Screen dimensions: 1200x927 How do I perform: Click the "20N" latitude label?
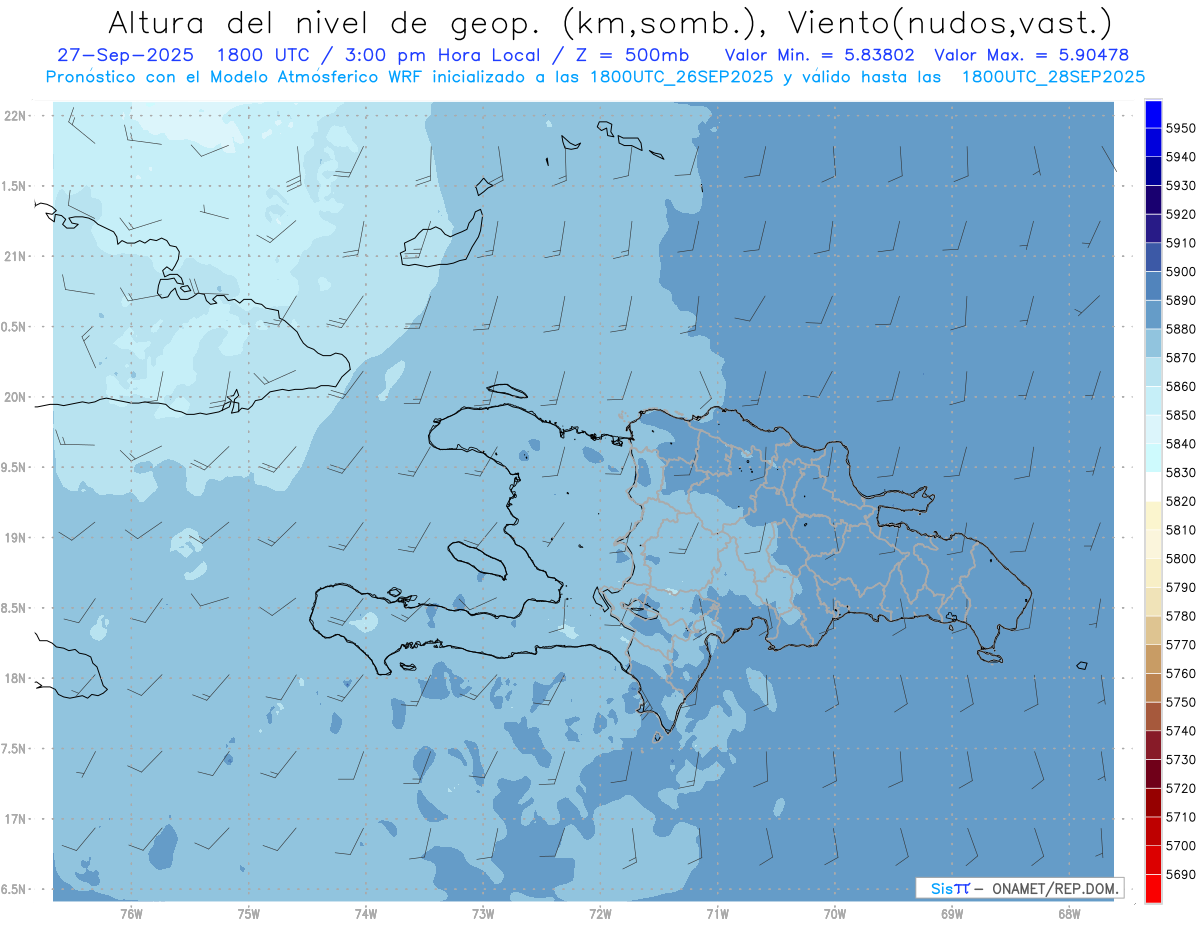(x=16, y=397)
